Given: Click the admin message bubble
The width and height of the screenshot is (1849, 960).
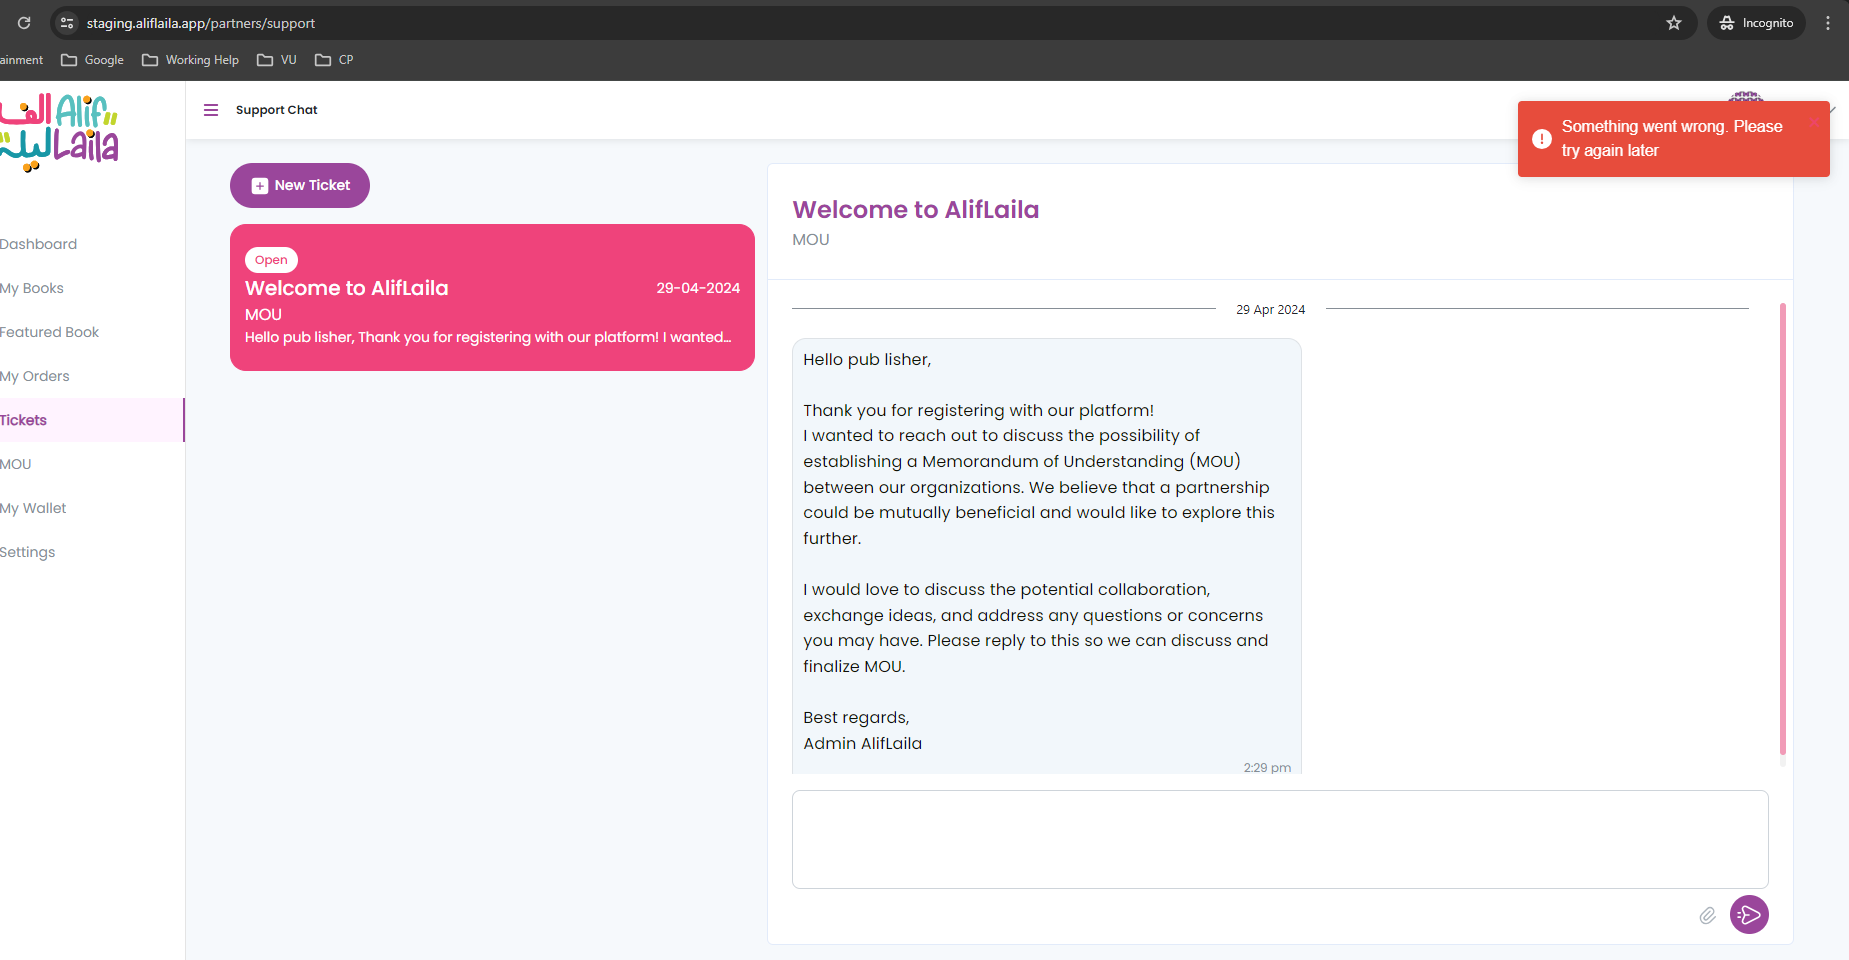Looking at the screenshot, I should click(x=1047, y=556).
